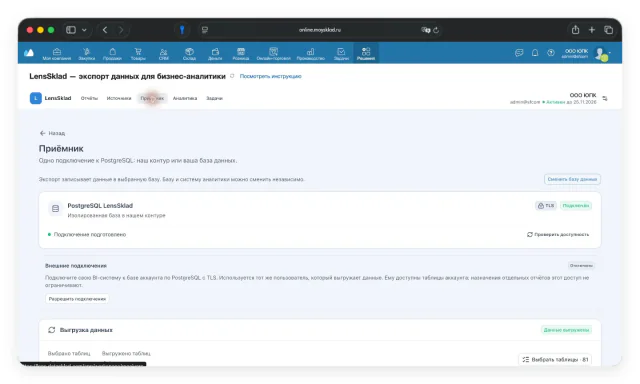Open Задачи in the blue bar
The height and width of the screenshot is (384, 640).
coord(341,54)
